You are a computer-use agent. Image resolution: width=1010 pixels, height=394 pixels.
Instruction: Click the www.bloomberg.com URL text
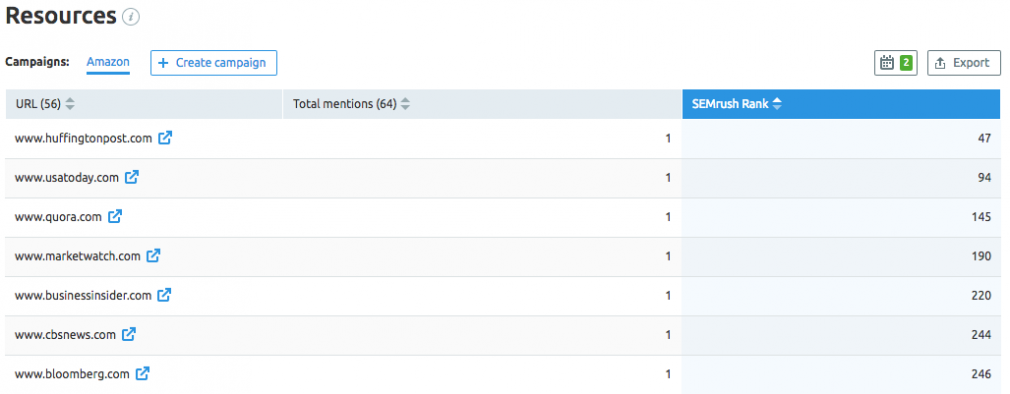point(72,373)
